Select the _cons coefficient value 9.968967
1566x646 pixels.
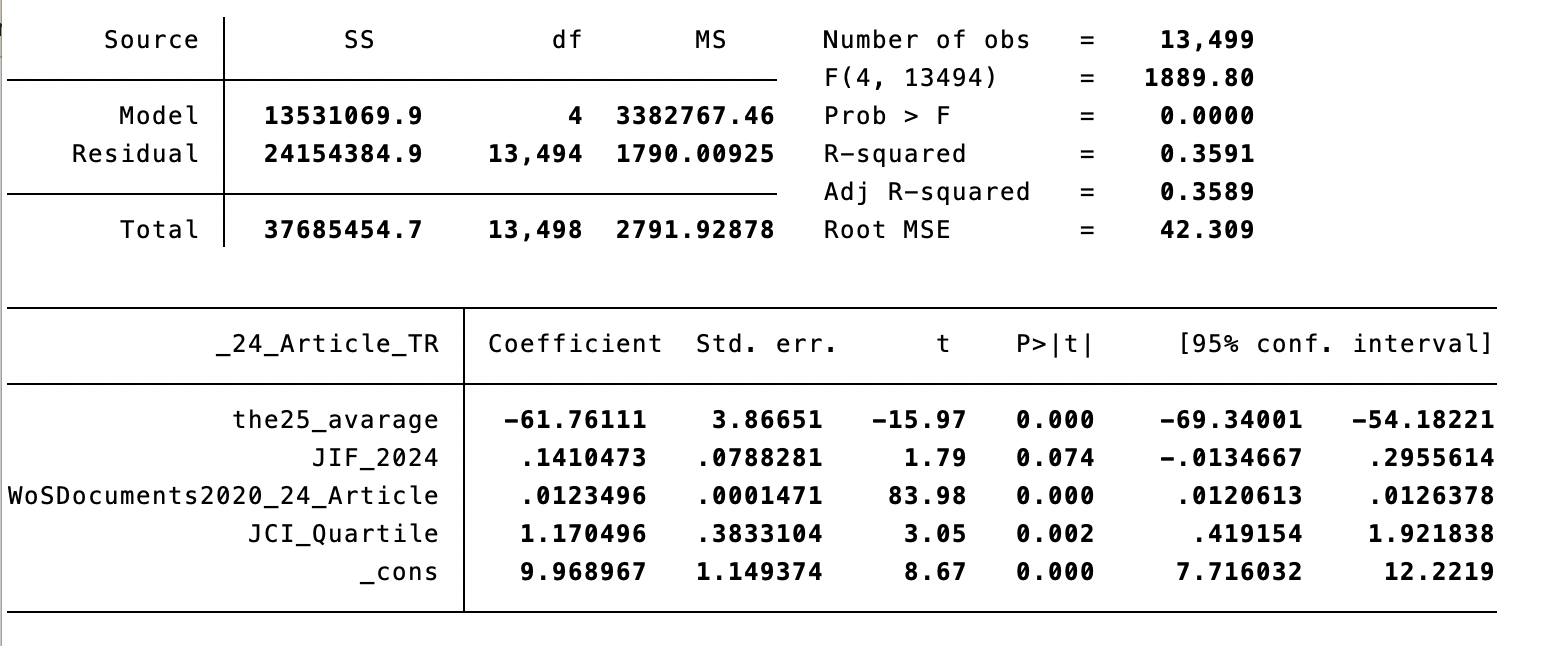(583, 572)
